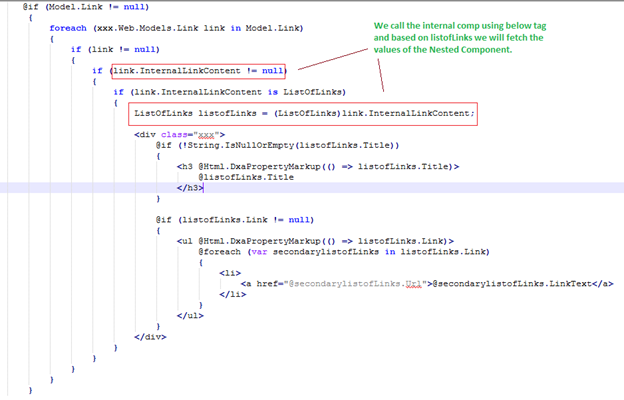The height and width of the screenshot is (400, 624).
Task: Click the "link.InternalLinkContent is ListOfLinks" check
Action: pyautogui.click(x=238, y=92)
